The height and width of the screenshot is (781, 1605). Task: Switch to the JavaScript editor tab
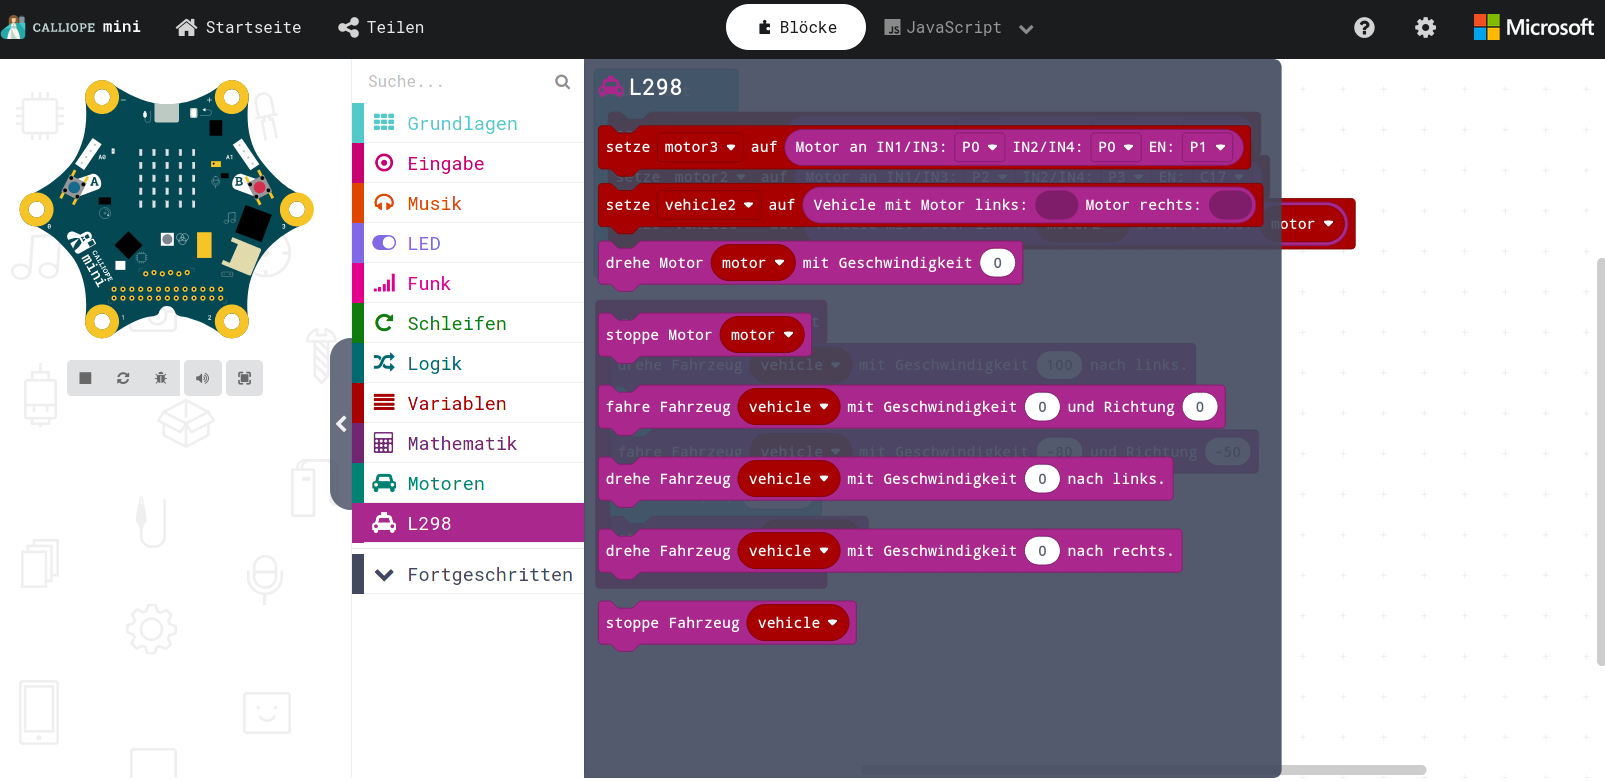click(943, 28)
